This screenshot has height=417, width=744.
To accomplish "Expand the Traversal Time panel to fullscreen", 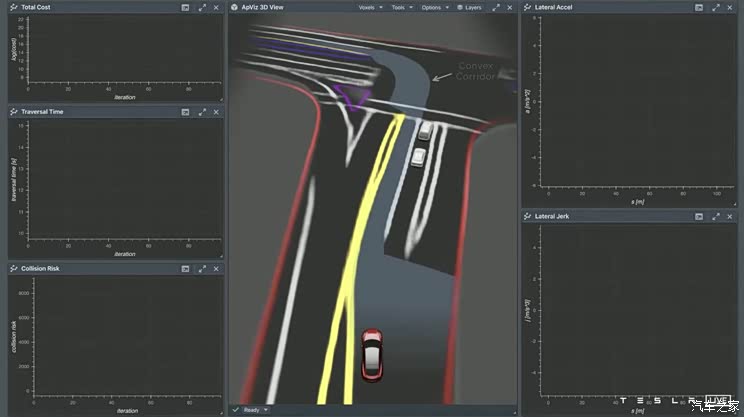I will [201, 112].
